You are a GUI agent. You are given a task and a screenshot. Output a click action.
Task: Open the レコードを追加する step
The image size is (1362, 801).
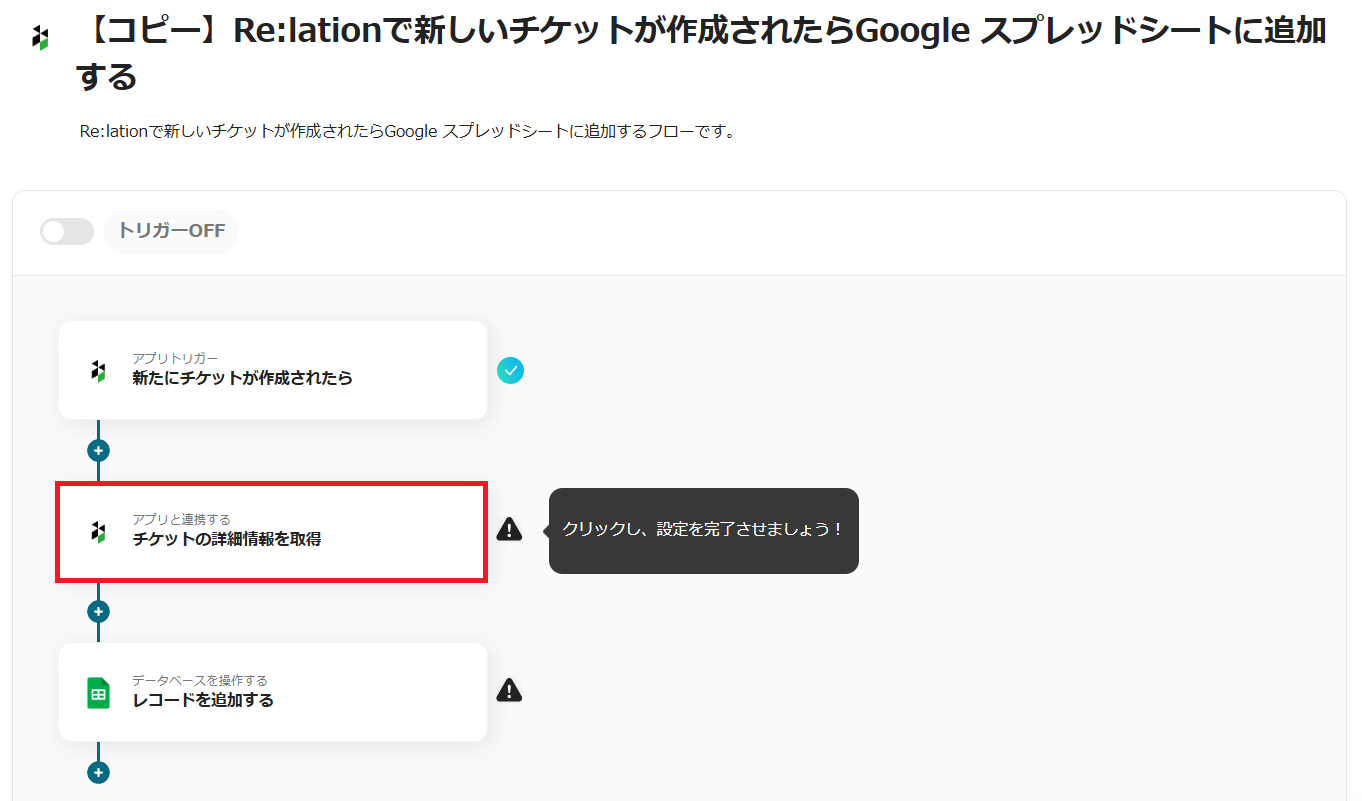point(272,692)
